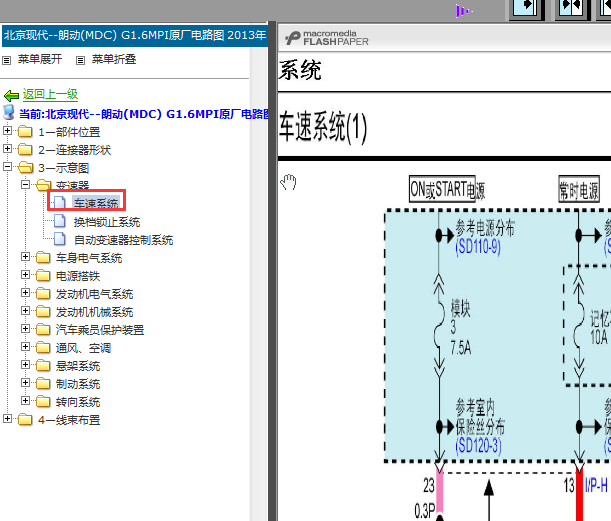This screenshot has width=611, height=521.
Task: Select the 车身电气系统 tree label
Action: (x=89, y=258)
